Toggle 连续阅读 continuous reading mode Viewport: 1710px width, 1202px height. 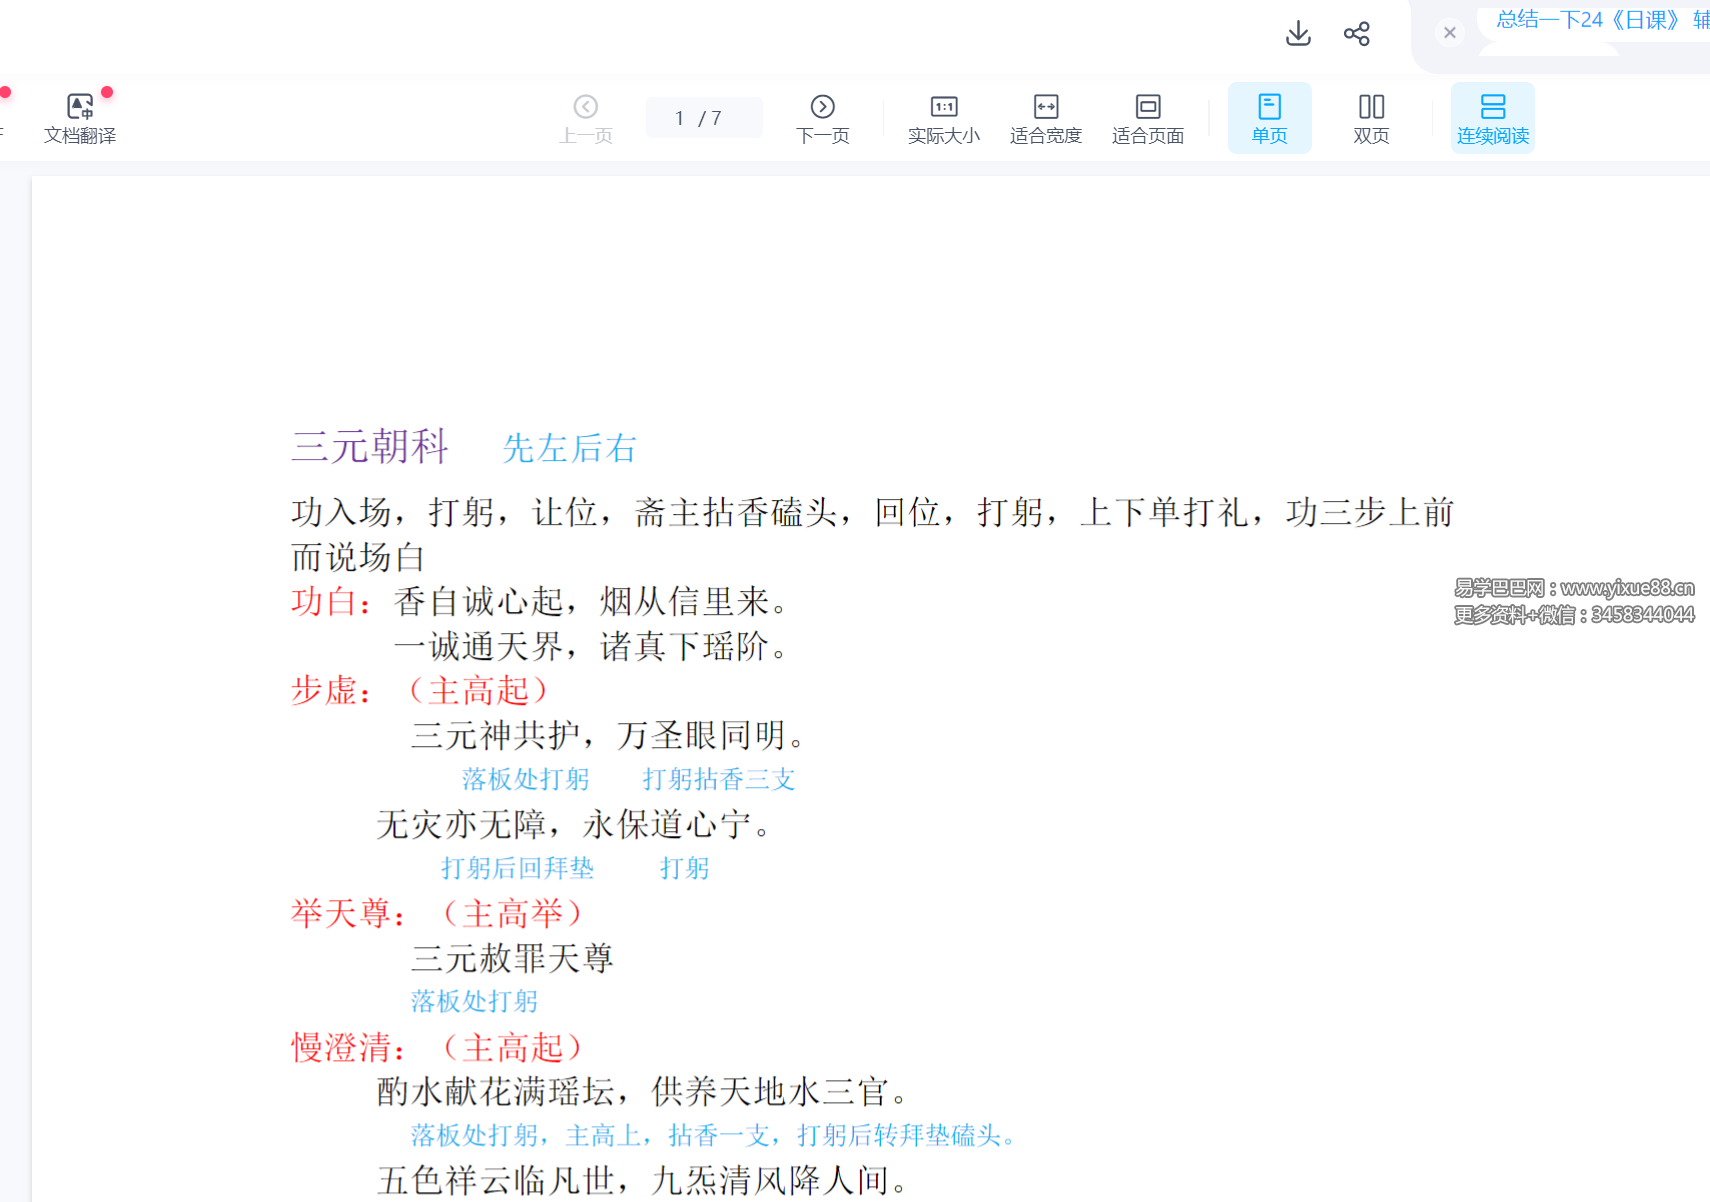click(1492, 118)
